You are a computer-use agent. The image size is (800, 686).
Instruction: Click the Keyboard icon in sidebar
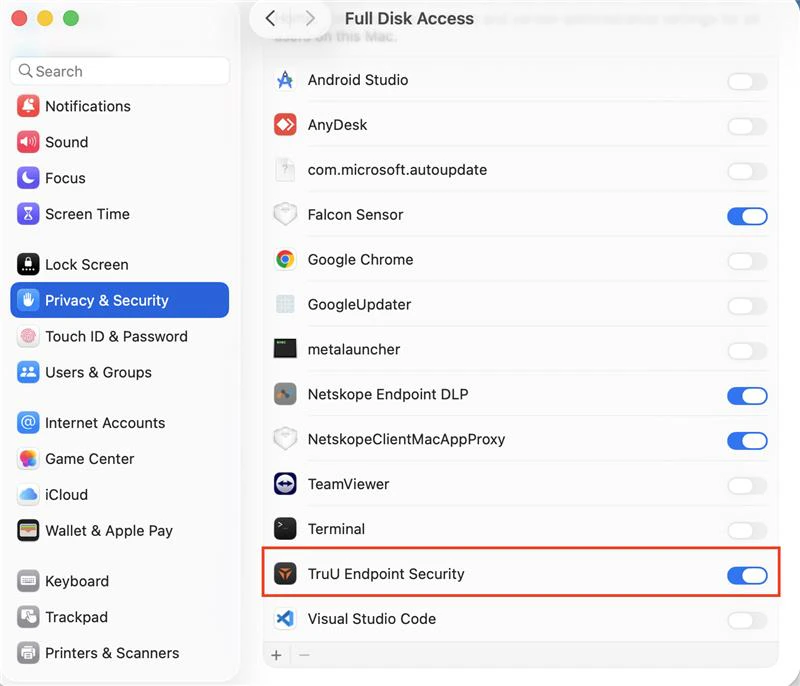click(28, 581)
